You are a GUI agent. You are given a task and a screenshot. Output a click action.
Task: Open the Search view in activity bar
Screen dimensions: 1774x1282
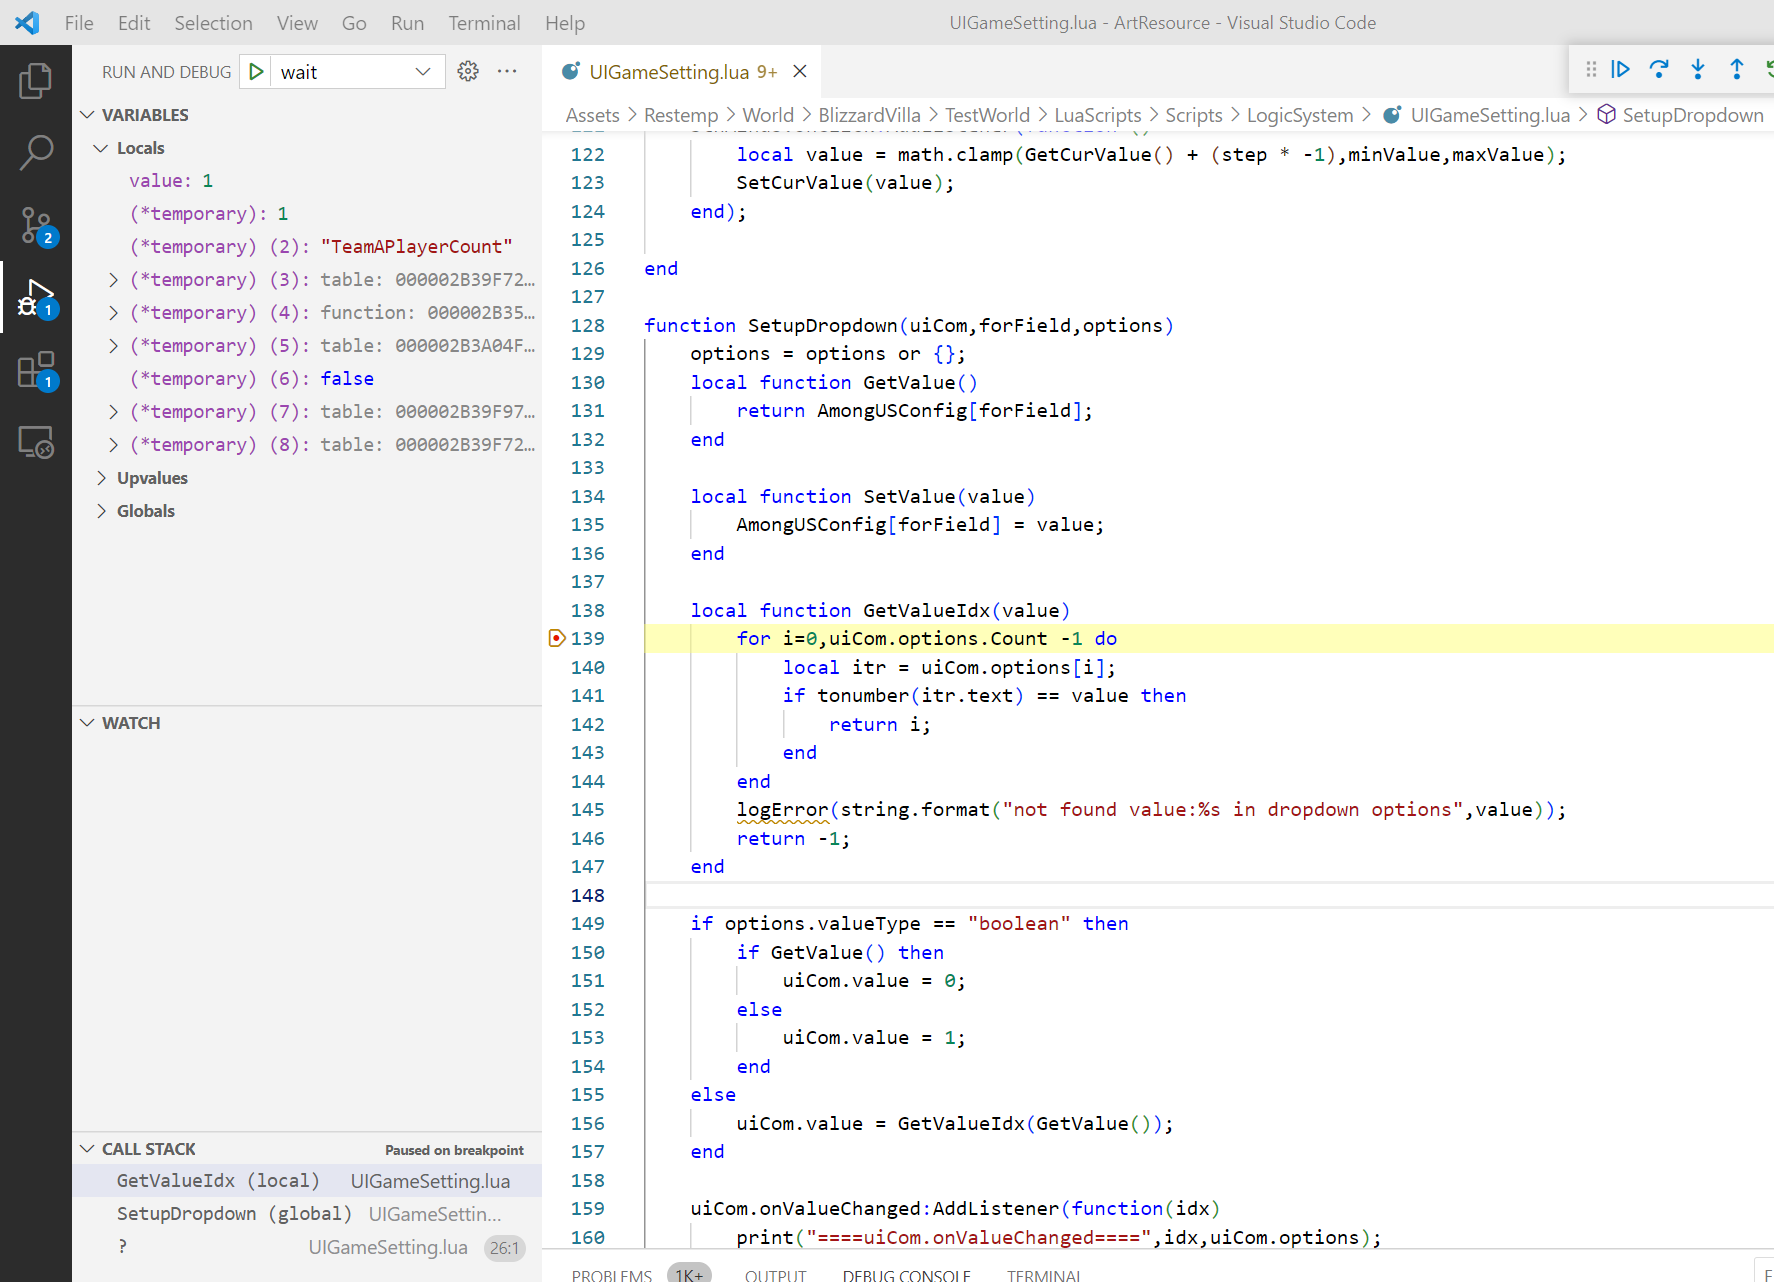35,153
